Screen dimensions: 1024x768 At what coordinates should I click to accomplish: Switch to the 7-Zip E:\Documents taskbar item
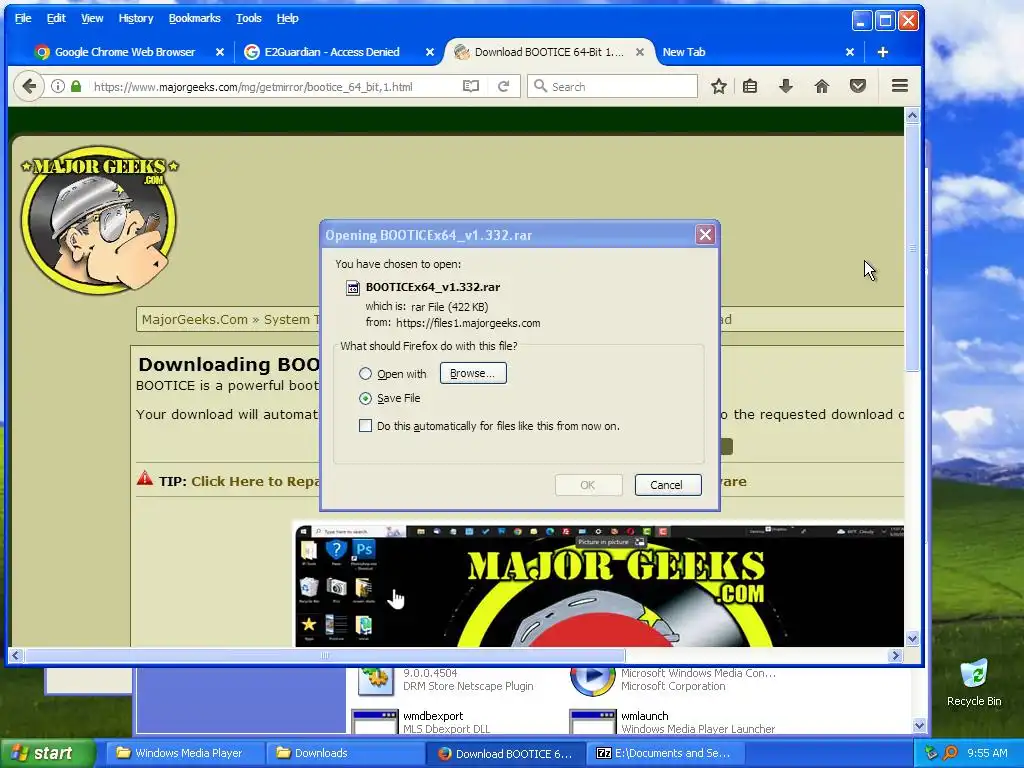(664, 754)
